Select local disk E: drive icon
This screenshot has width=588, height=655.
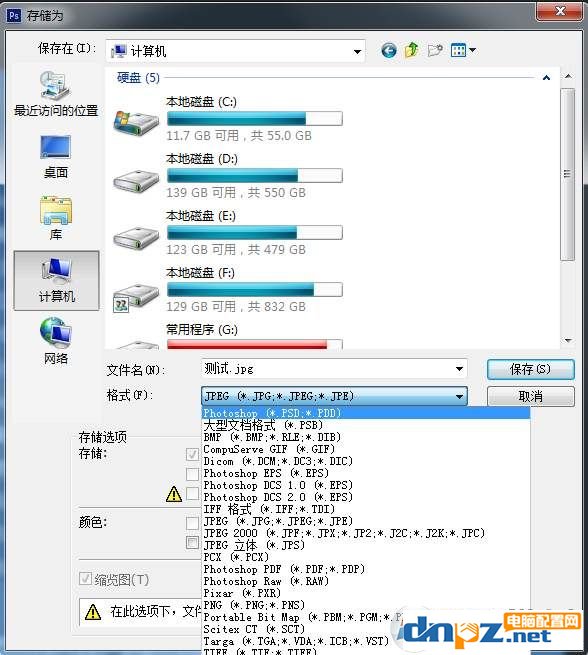(x=136, y=238)
